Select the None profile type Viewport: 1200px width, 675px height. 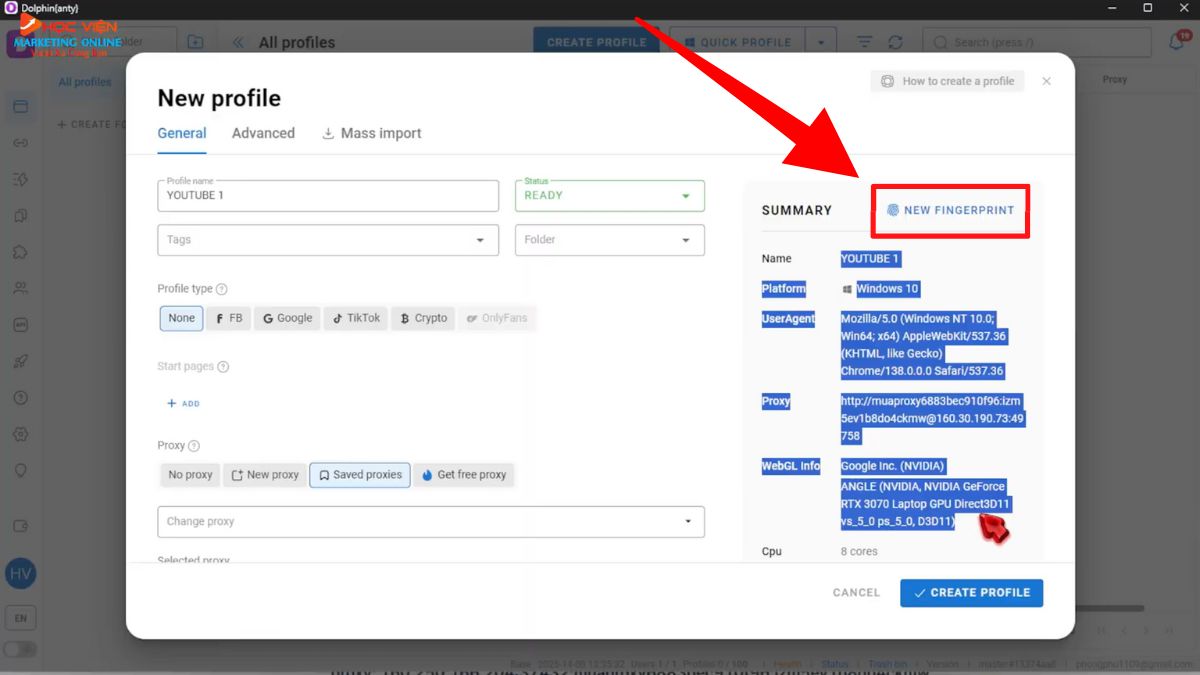tap(182, 318)
